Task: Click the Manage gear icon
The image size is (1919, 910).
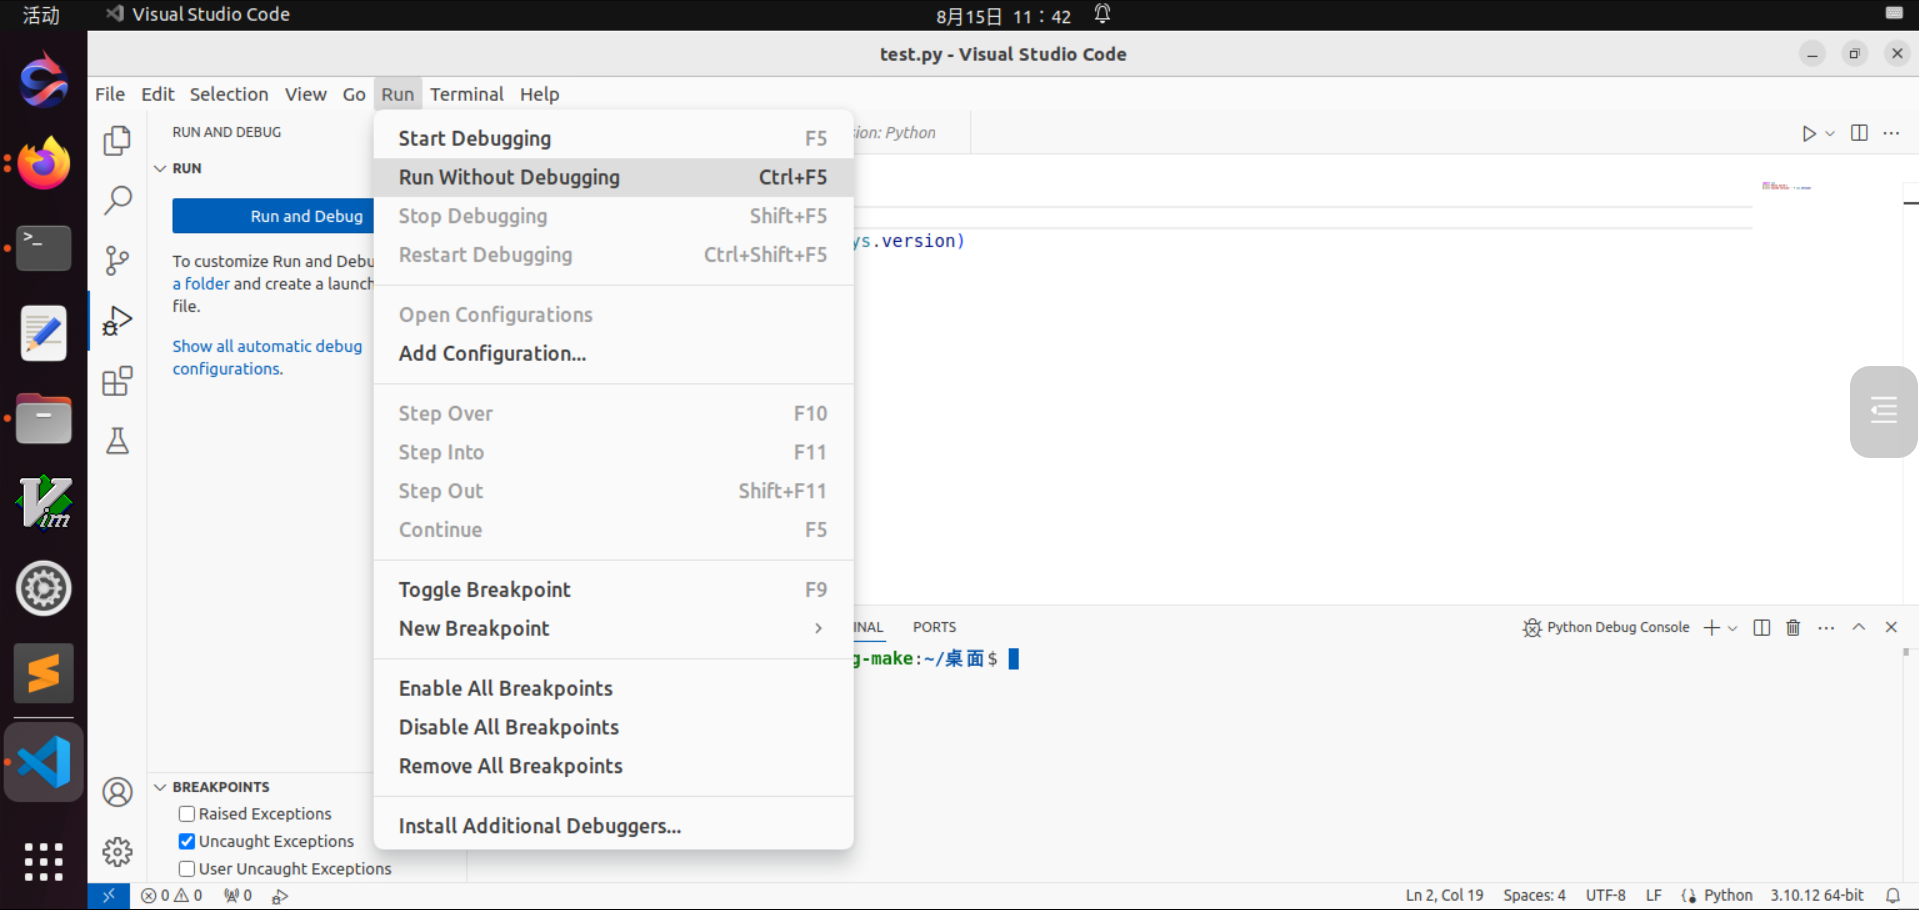Action: pyautogui.click(x=117, y=851)
